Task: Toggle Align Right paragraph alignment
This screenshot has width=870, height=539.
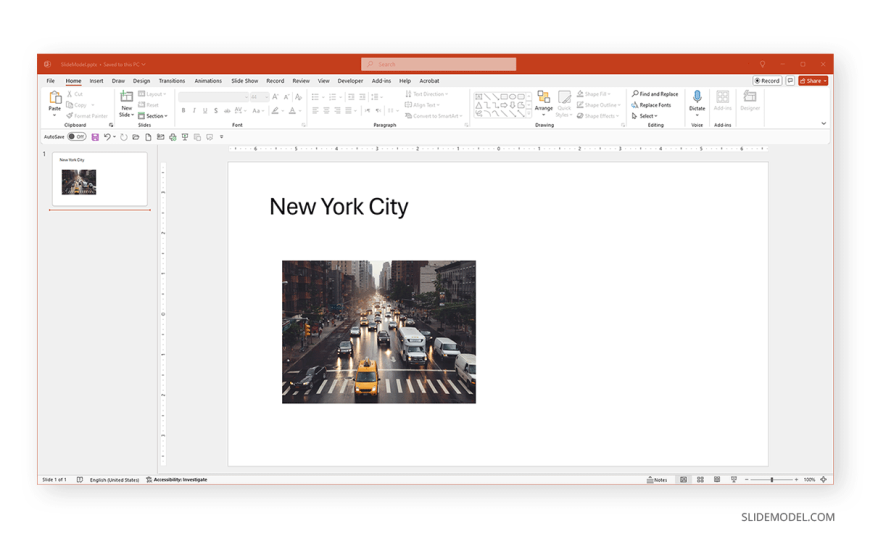Action: [x=337, y=111]
